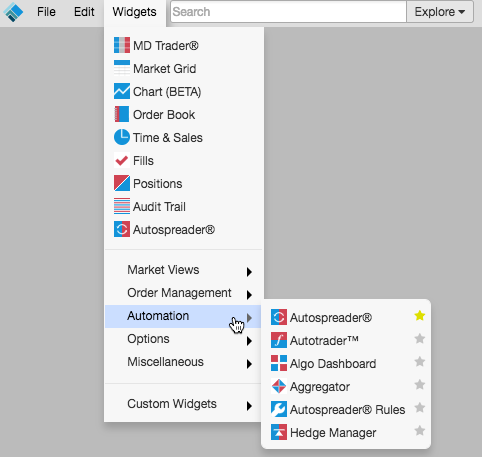Choose Autospreader Rules in Automation submenu
The height and width of the screenshot is (457, 482).
coord(346,409)
